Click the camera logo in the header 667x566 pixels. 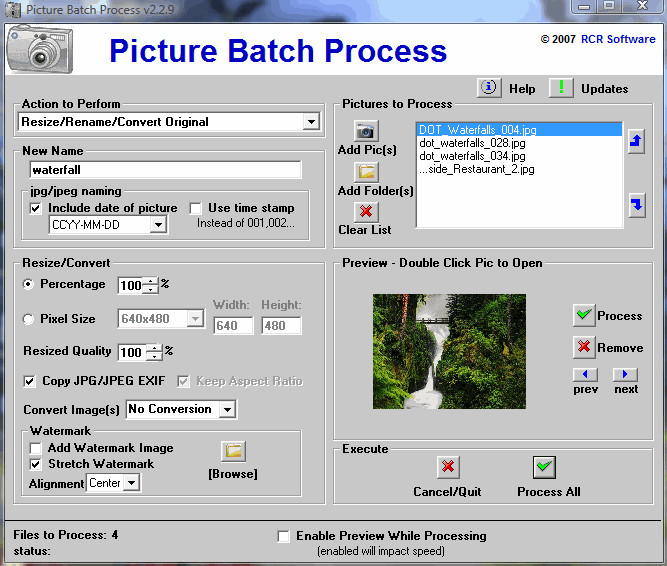(x=40, y=49)
